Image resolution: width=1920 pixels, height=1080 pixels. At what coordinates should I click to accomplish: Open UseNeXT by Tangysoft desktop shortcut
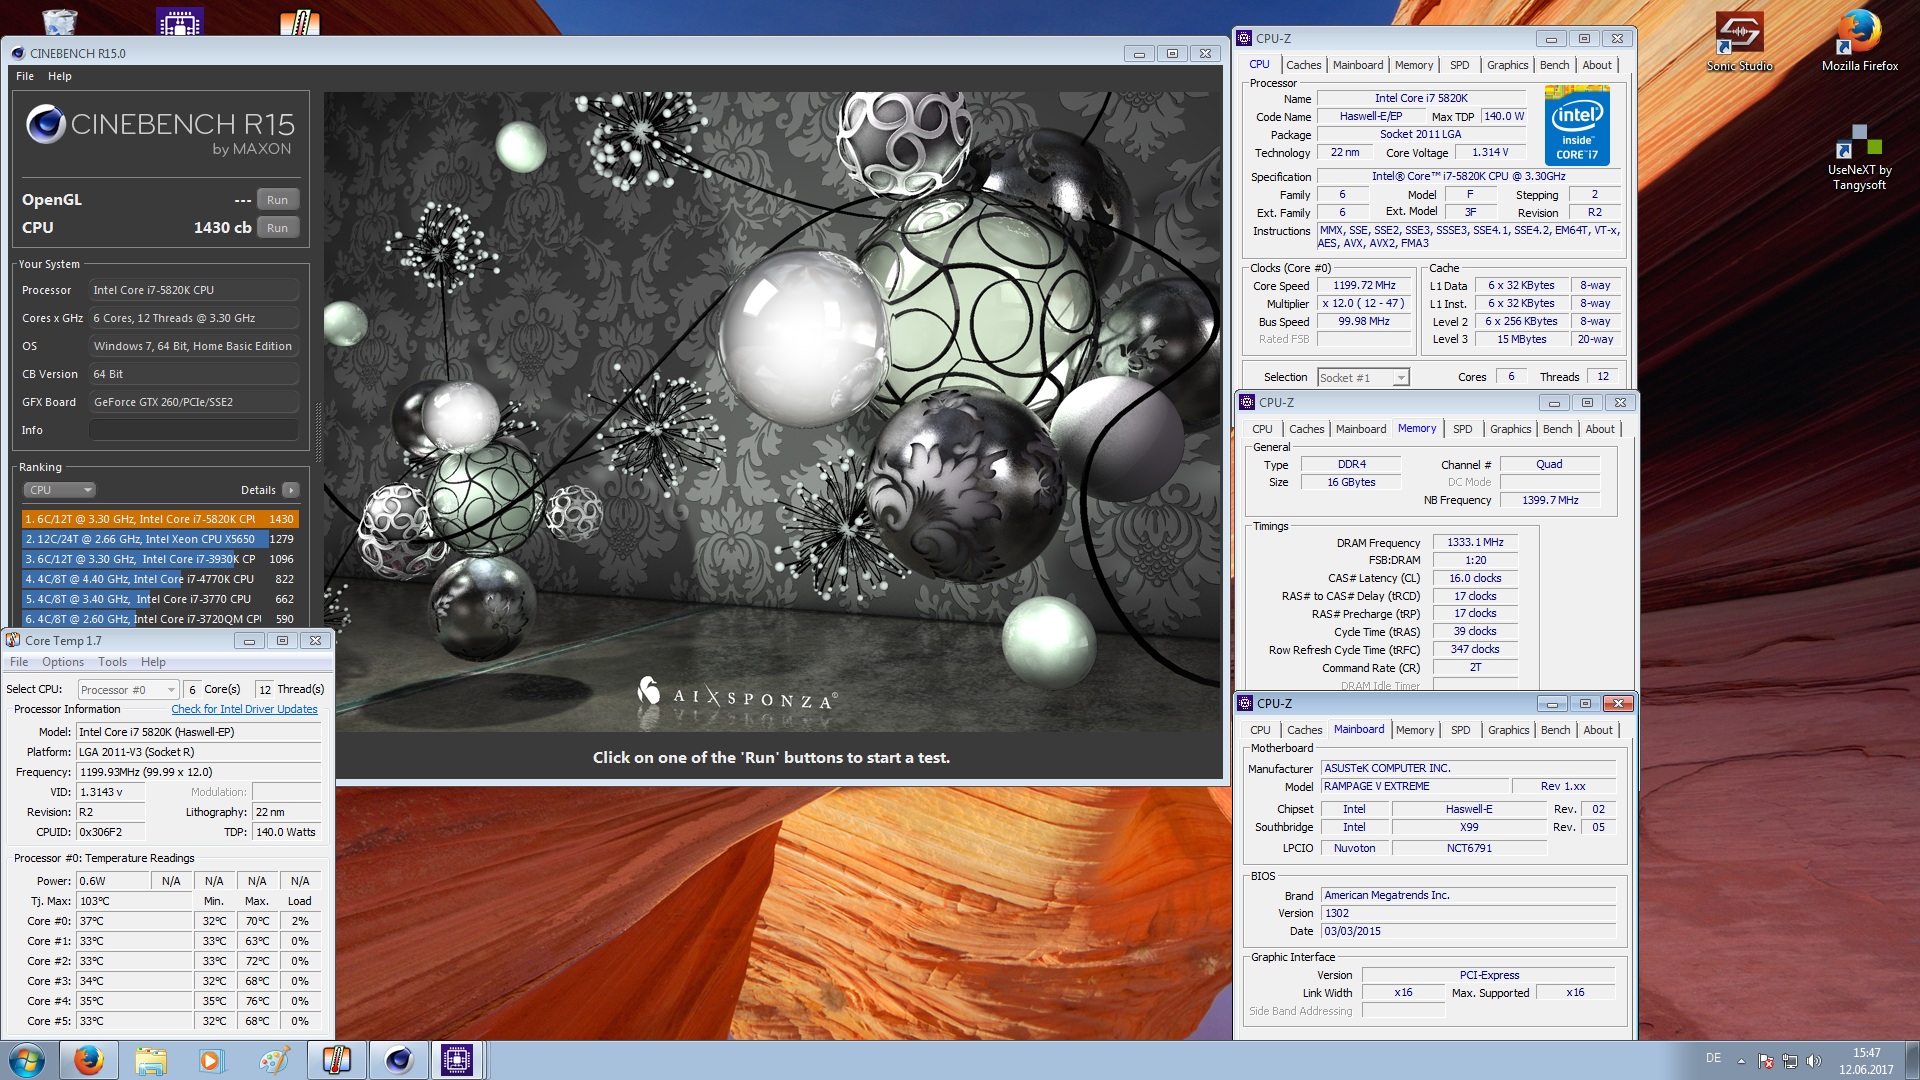[1859, 157]
